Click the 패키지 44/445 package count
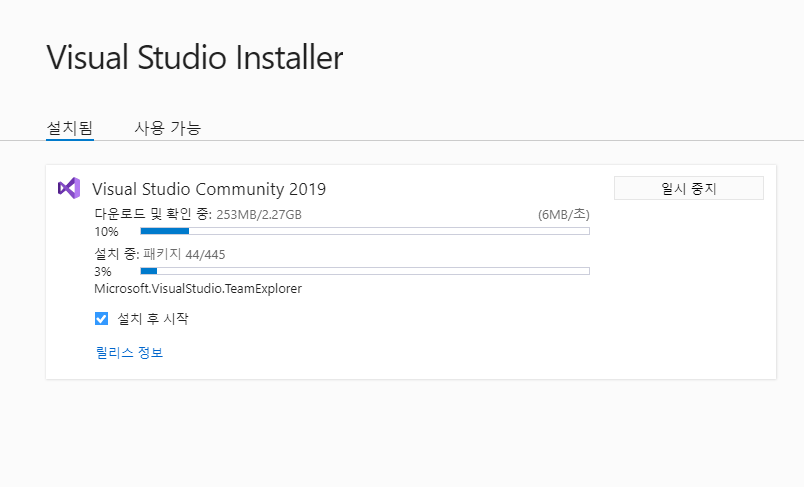This screenshot has height=487, width=804. (185, 254)
